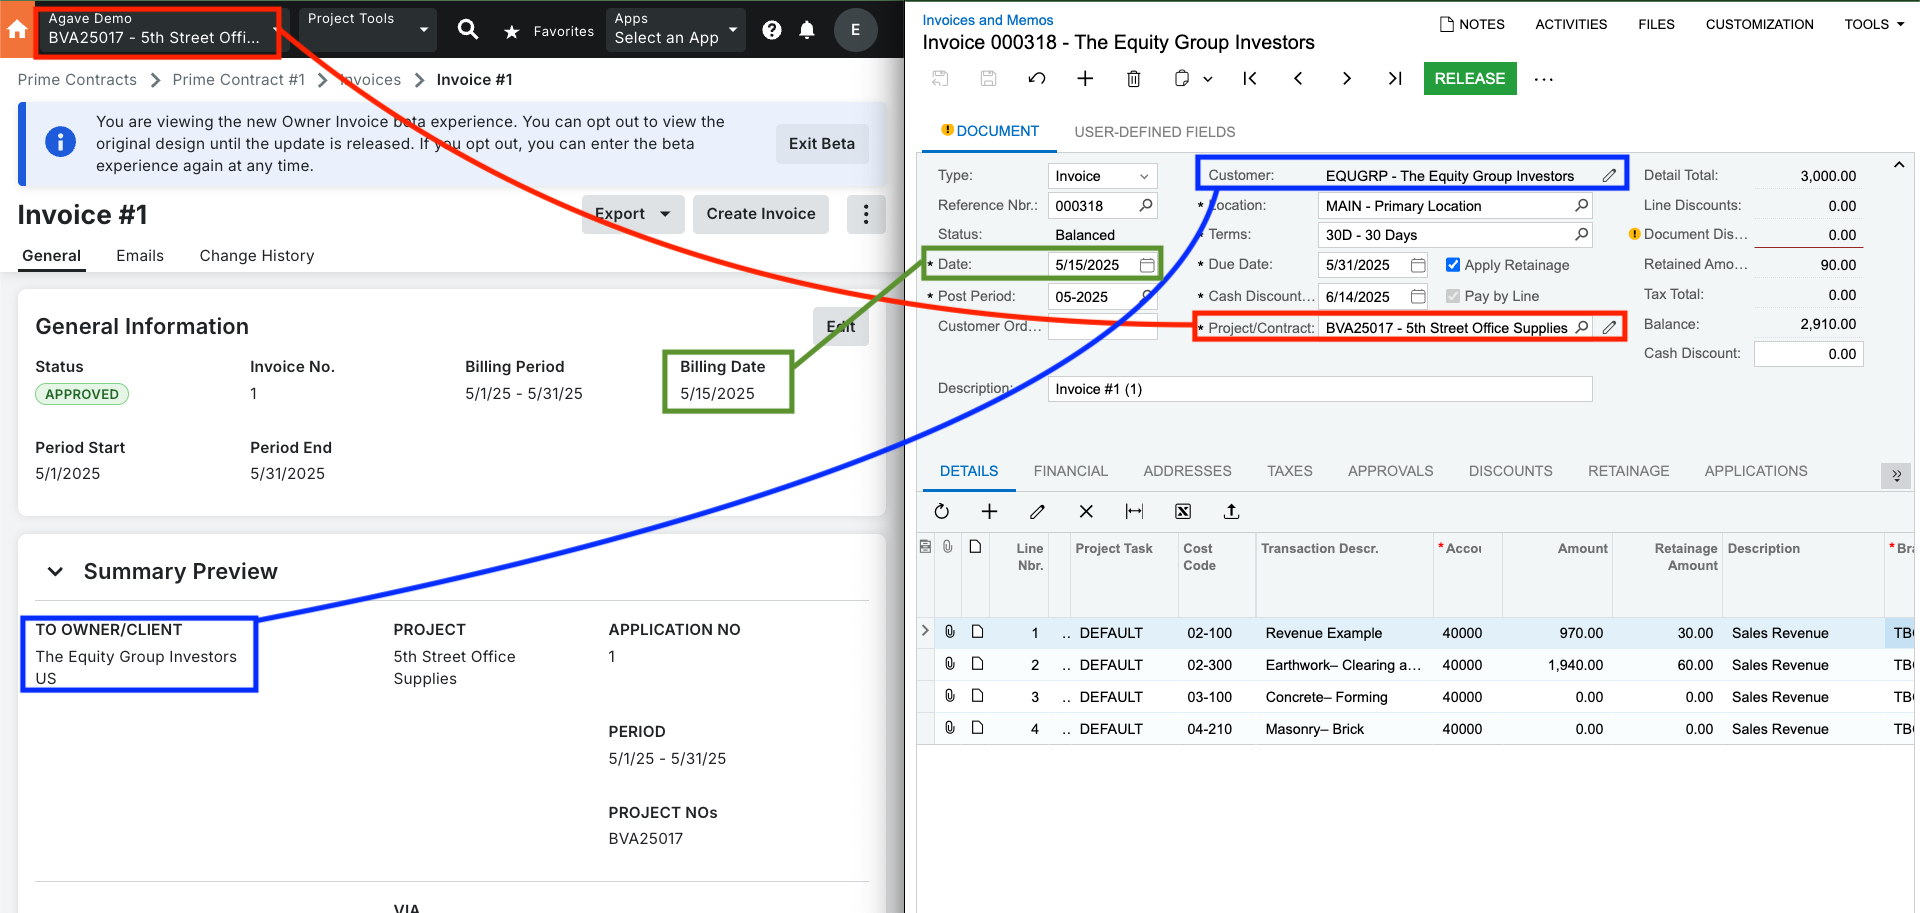Refresh the details grid
The width and height of the screenshot is (1920, 913).
(x=941, y=511)
